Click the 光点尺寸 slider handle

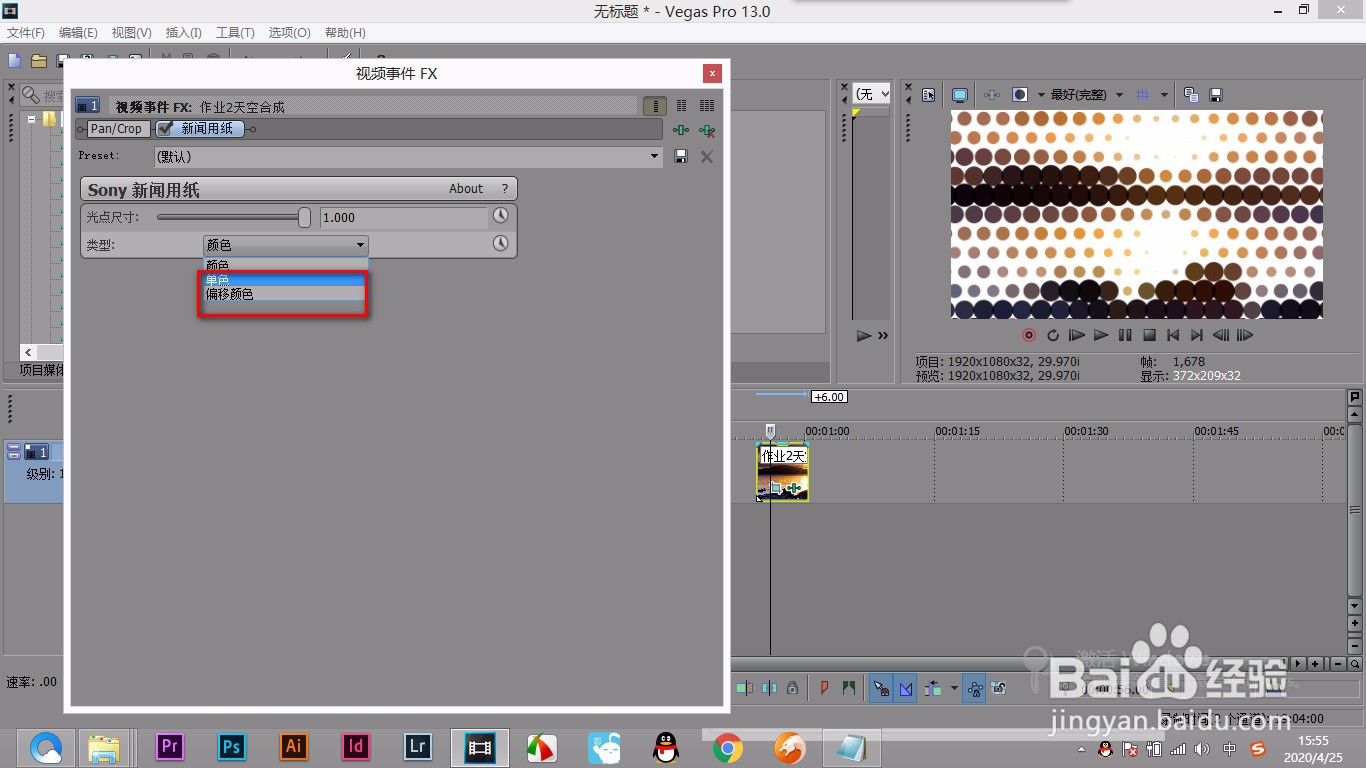304,217
